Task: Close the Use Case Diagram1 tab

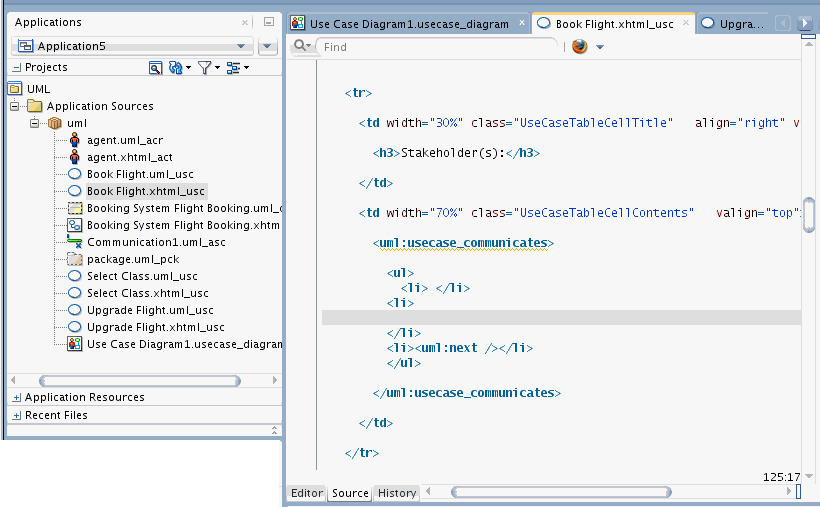Action: click(x=521, y=22)
